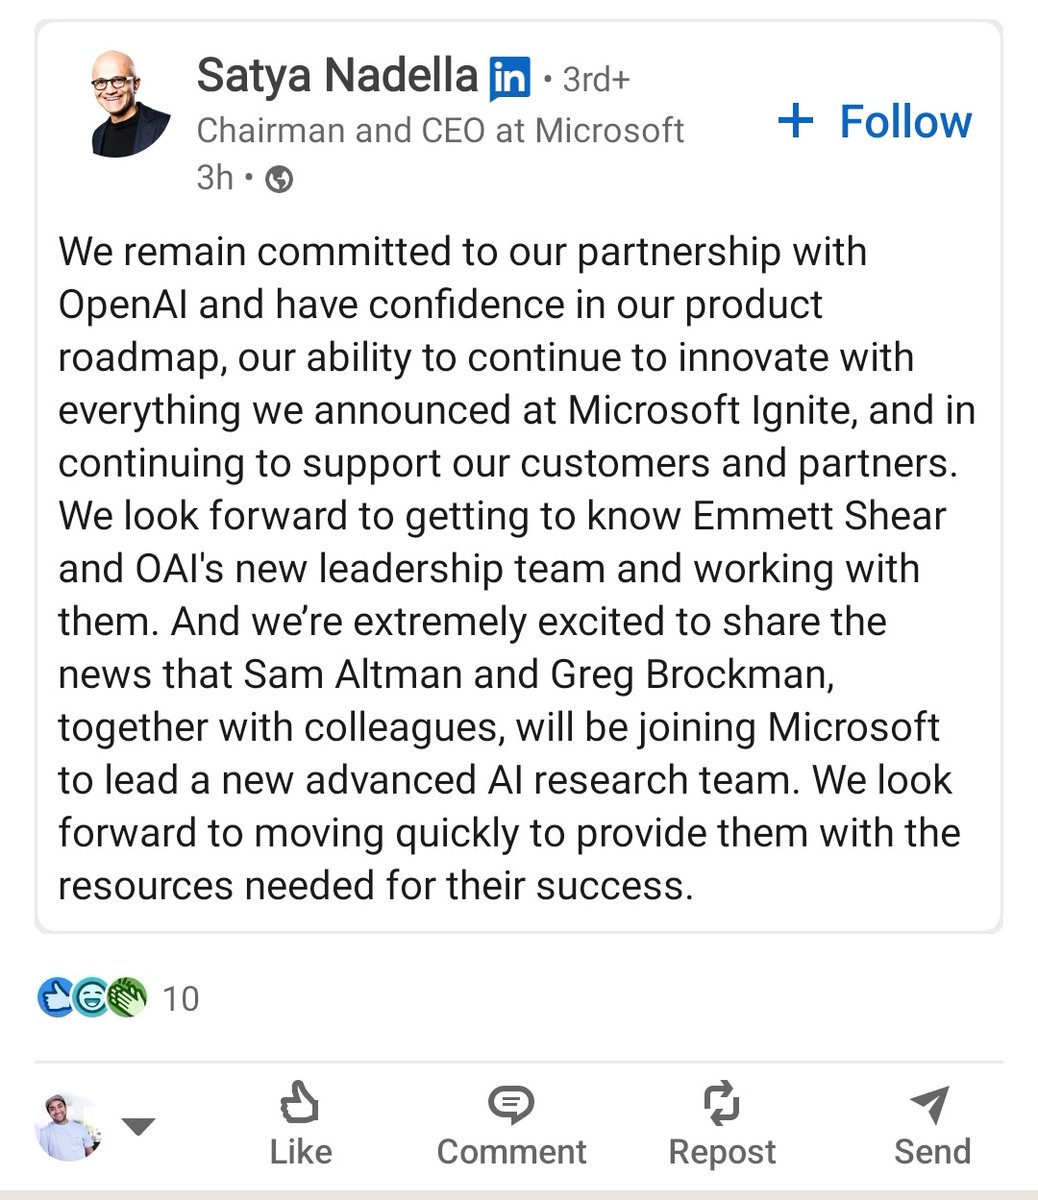
Task: View the reaction count of 10
Action: click(181, 998)
